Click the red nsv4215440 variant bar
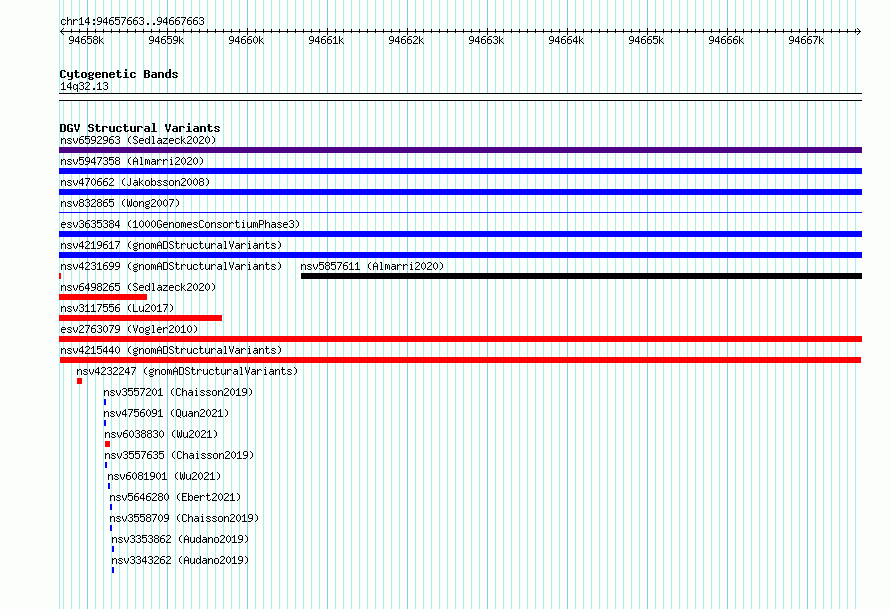This screenshot has width=890, height=609. [x=460, y=360]
